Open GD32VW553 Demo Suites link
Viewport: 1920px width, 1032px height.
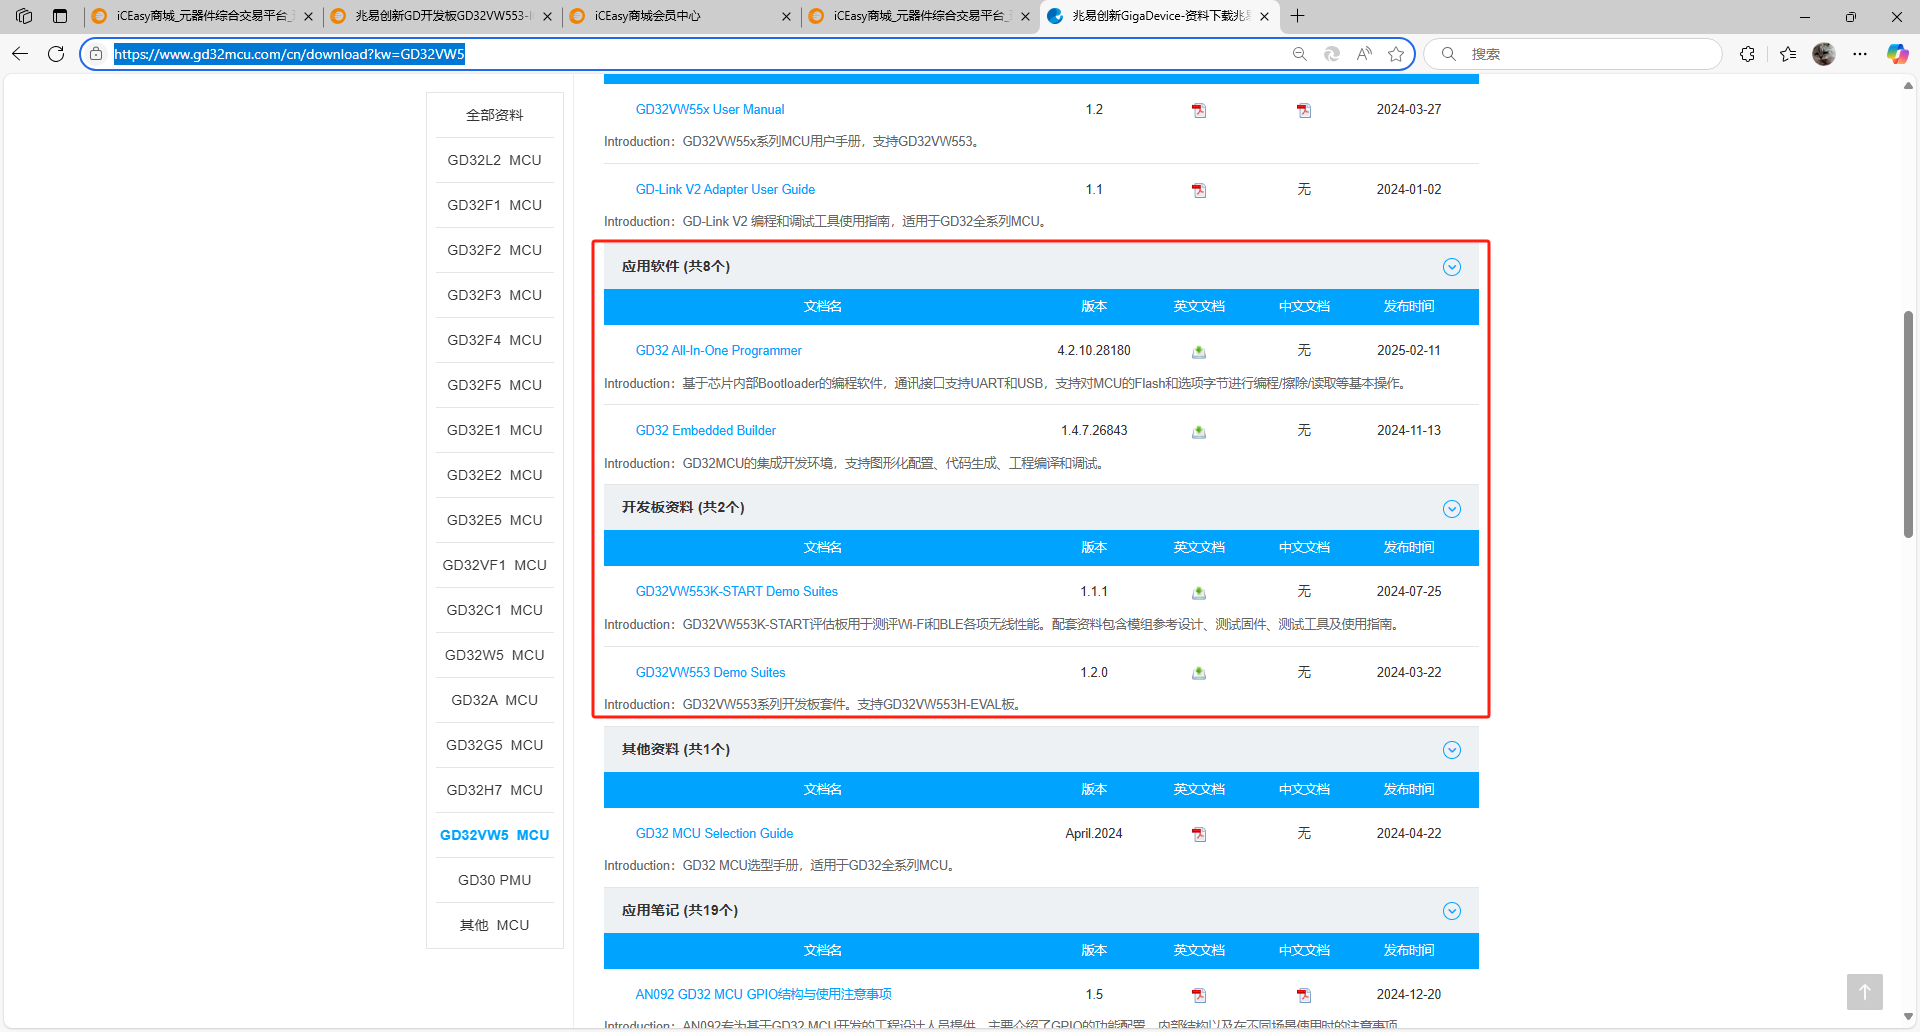(710, 673)
